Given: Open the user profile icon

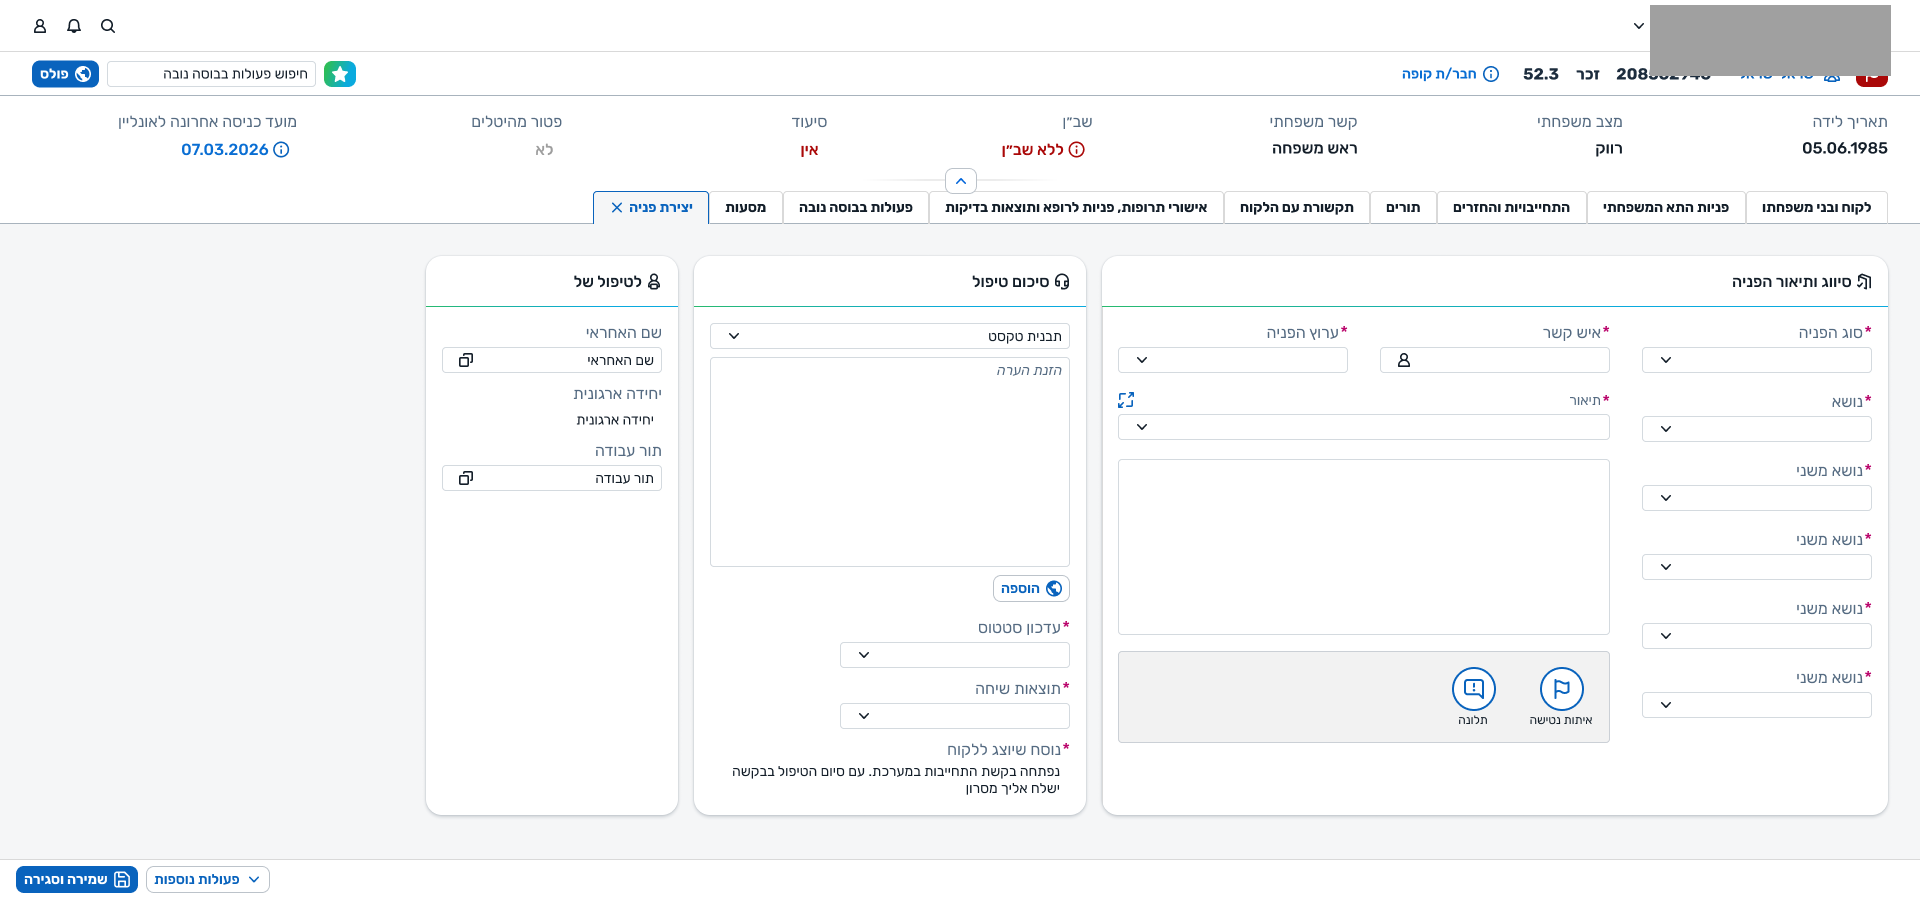Looking at the screenshot, I should (40, 26).
